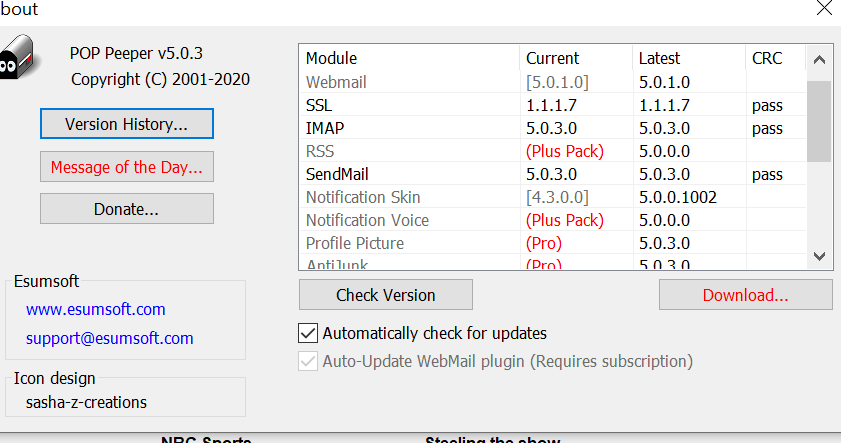Click the Auto-Update WebMail plugin checkbox
Image resolution: width=841 pixels, height=443 pixels.
[x=308, y=361]
